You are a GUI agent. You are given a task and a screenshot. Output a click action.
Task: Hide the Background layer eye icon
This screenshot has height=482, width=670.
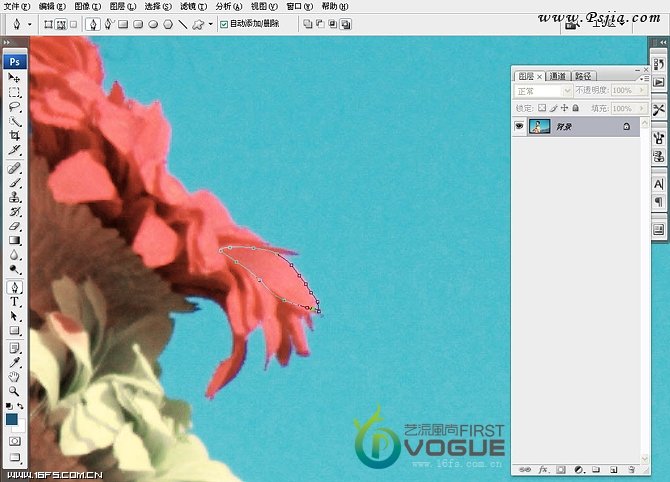[x=519, y=127]
